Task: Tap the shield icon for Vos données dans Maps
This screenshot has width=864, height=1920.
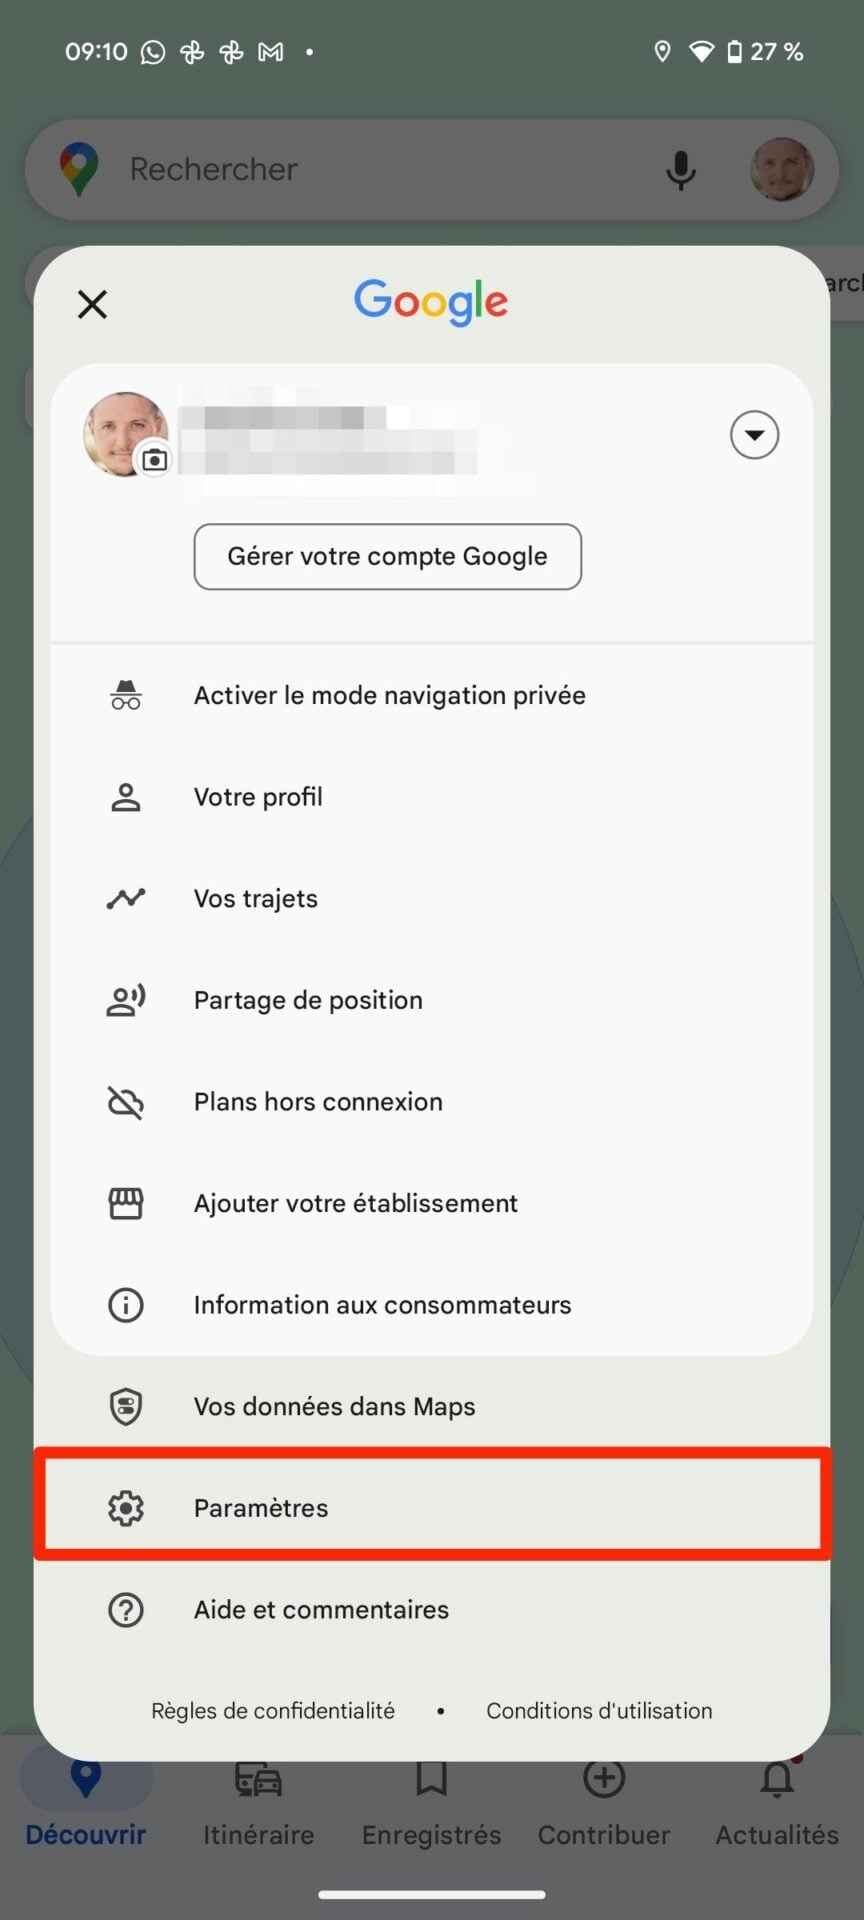Action: [x=126, y=1406]
